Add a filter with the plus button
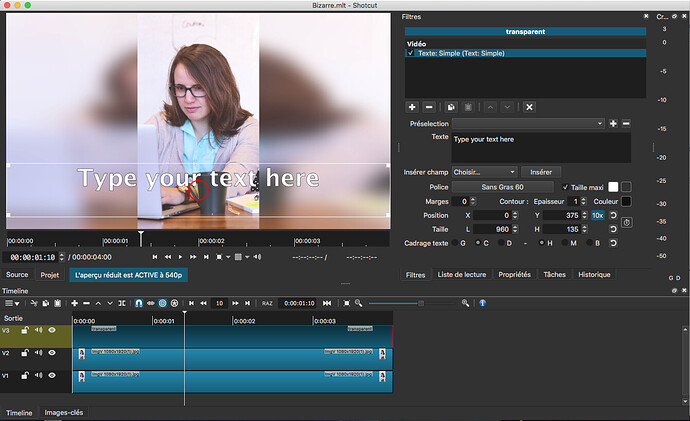This screenshot has height=421, width=690. [412, 107]
